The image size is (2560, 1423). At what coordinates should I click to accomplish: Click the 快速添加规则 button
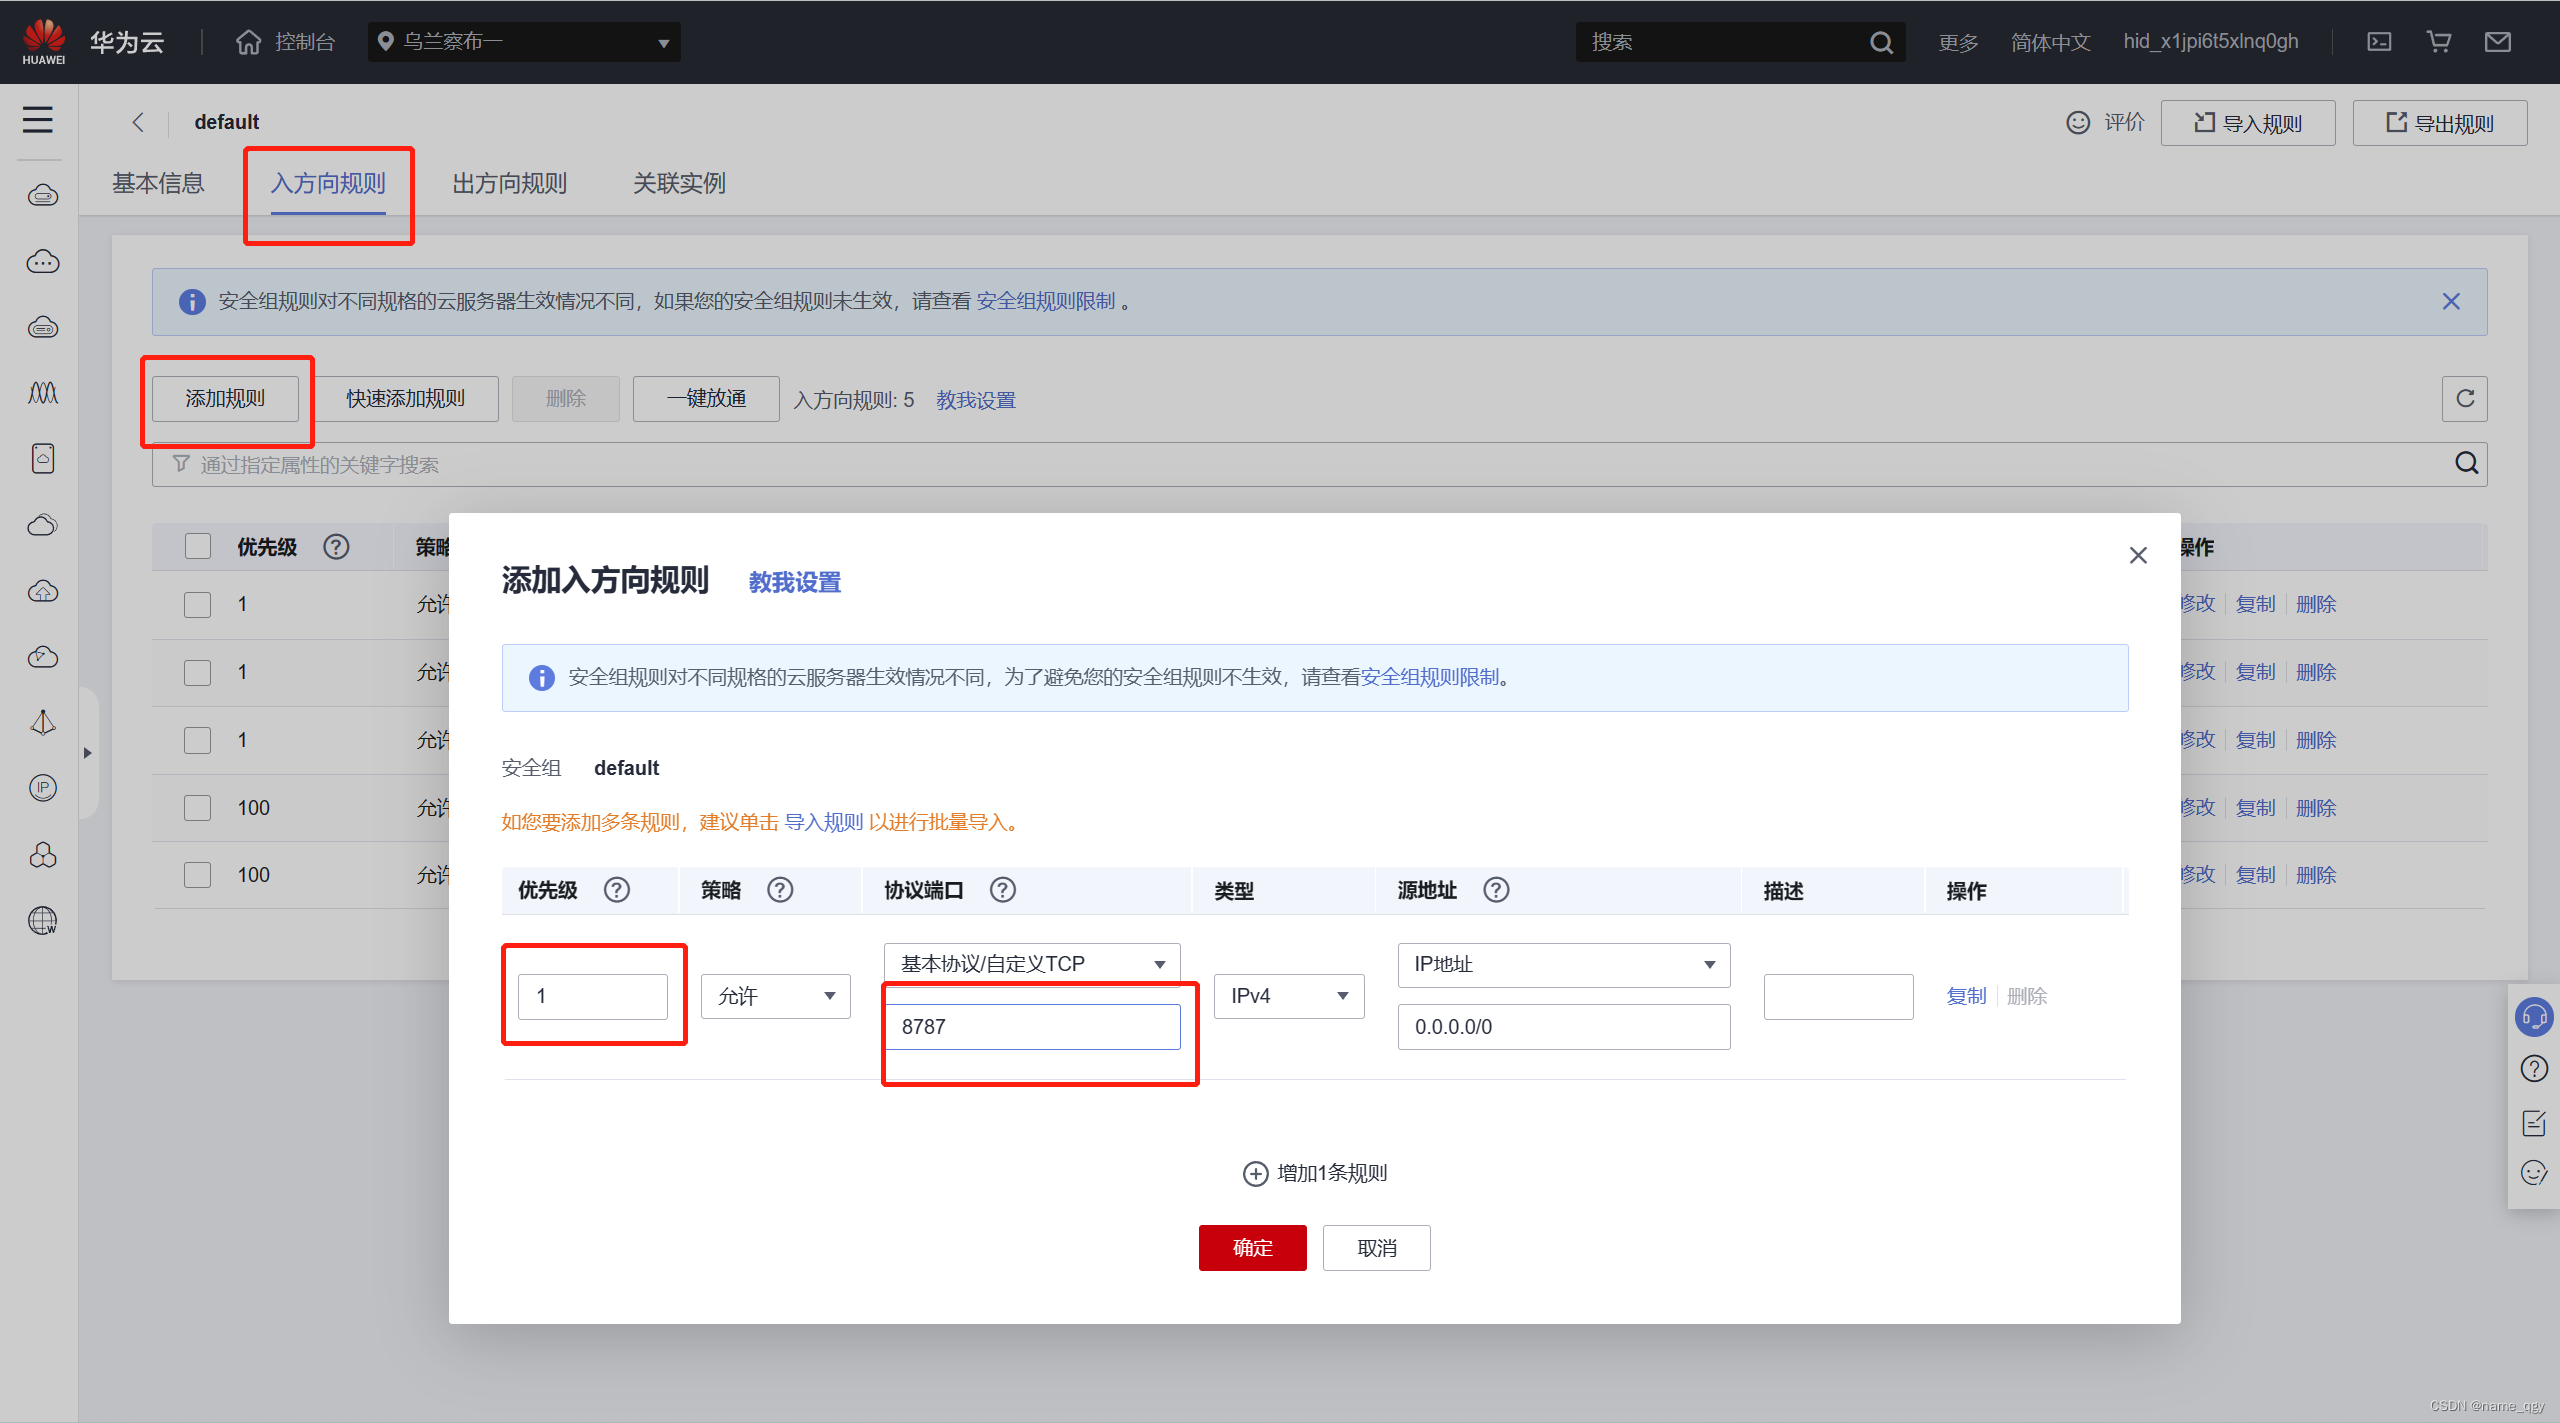405,399
